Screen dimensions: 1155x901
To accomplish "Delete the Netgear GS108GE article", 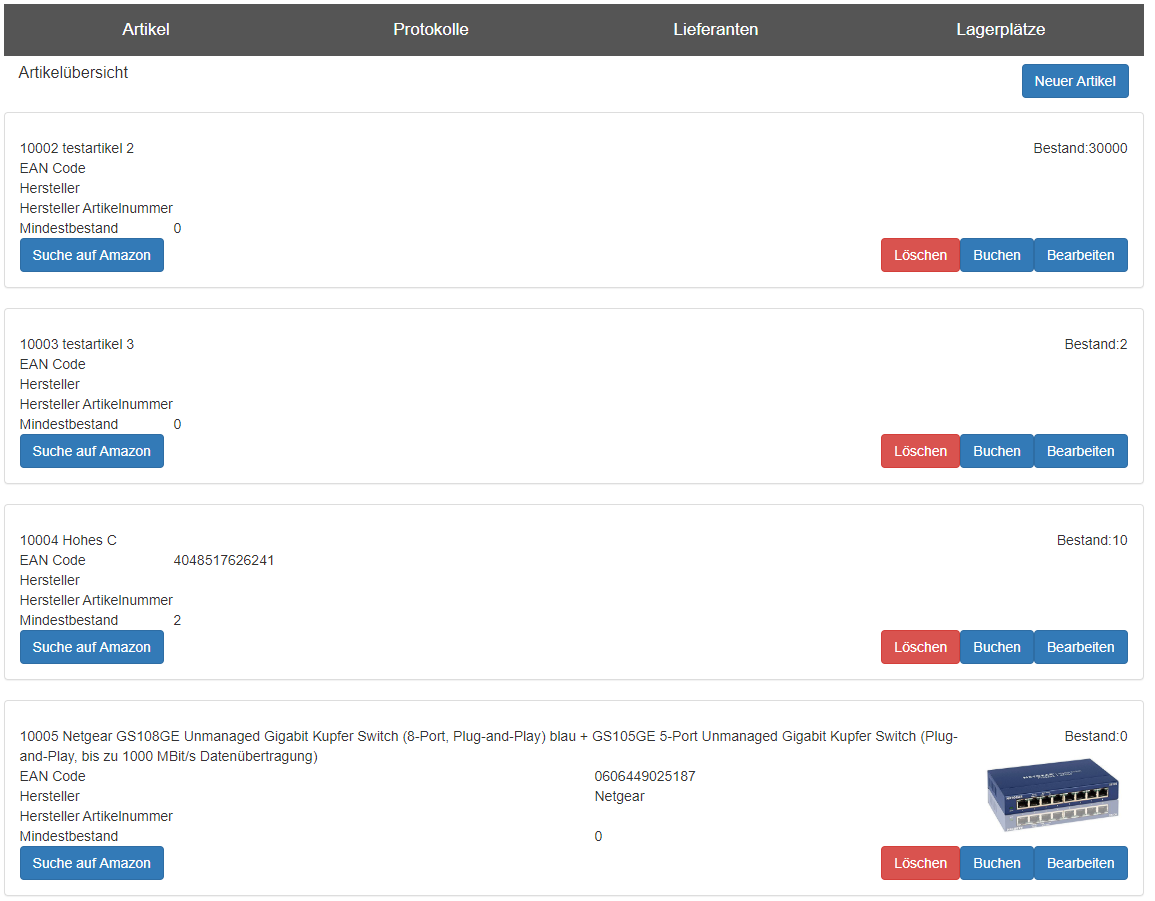I will pyautogui.click(x=920, y=863).
